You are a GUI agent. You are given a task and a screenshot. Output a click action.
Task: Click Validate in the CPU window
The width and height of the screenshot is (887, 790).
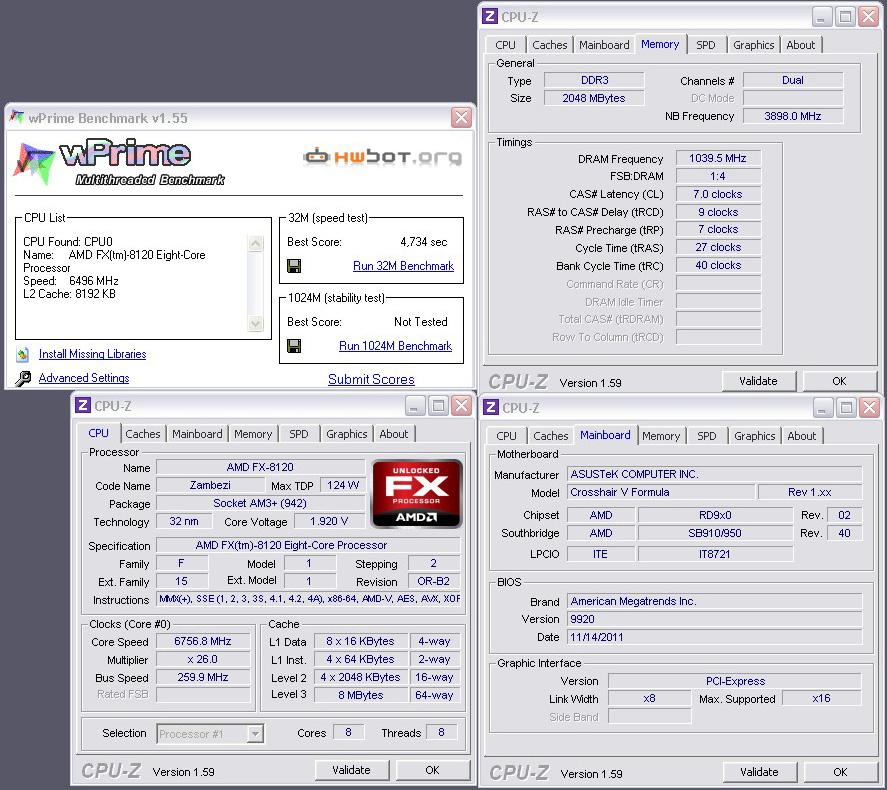coord(351,770)
